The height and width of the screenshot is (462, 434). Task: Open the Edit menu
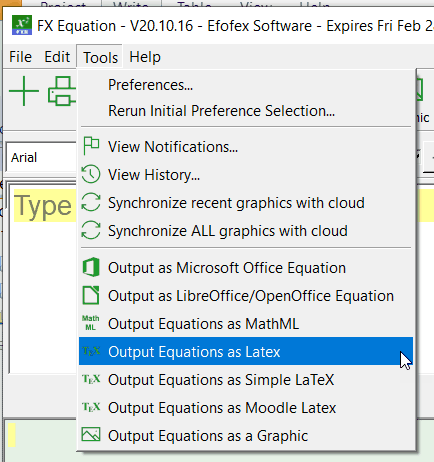point(57,57)
